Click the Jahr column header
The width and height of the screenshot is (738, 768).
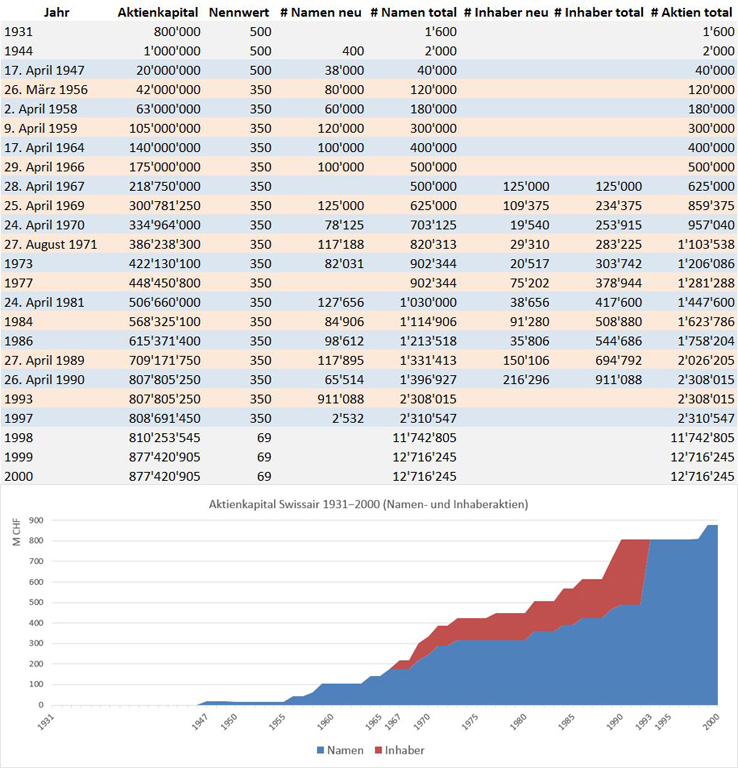[56, 12]
